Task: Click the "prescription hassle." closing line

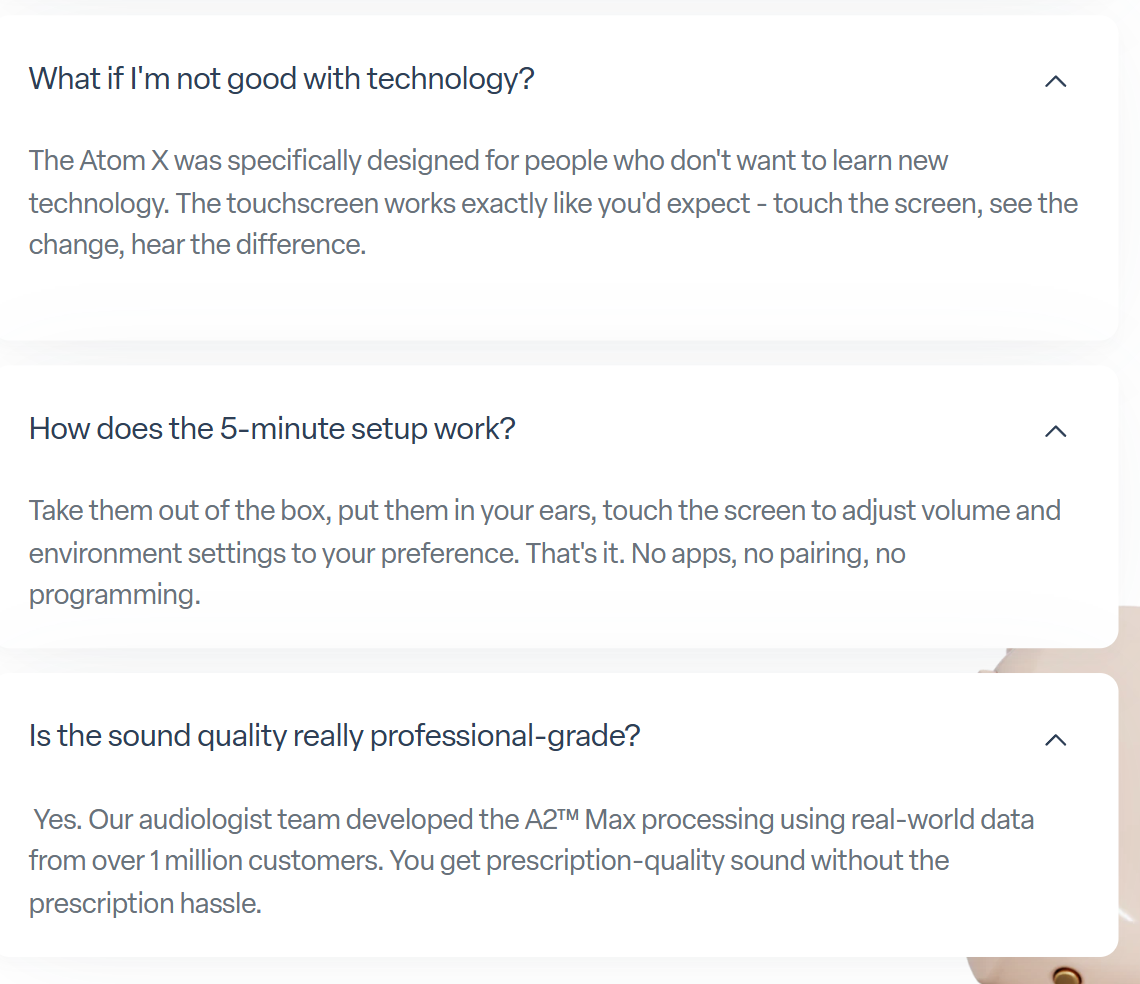Action: (144, 904)
